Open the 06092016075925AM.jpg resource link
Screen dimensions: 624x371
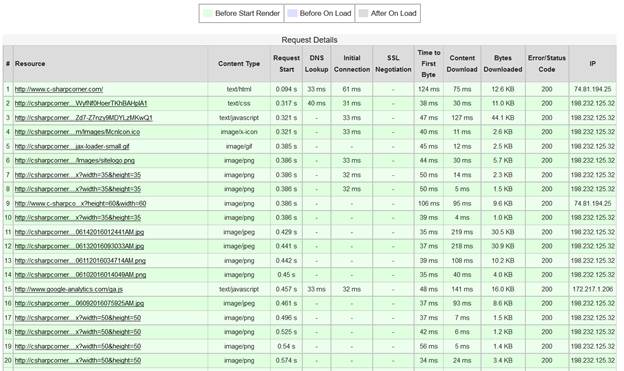(79, 303)
